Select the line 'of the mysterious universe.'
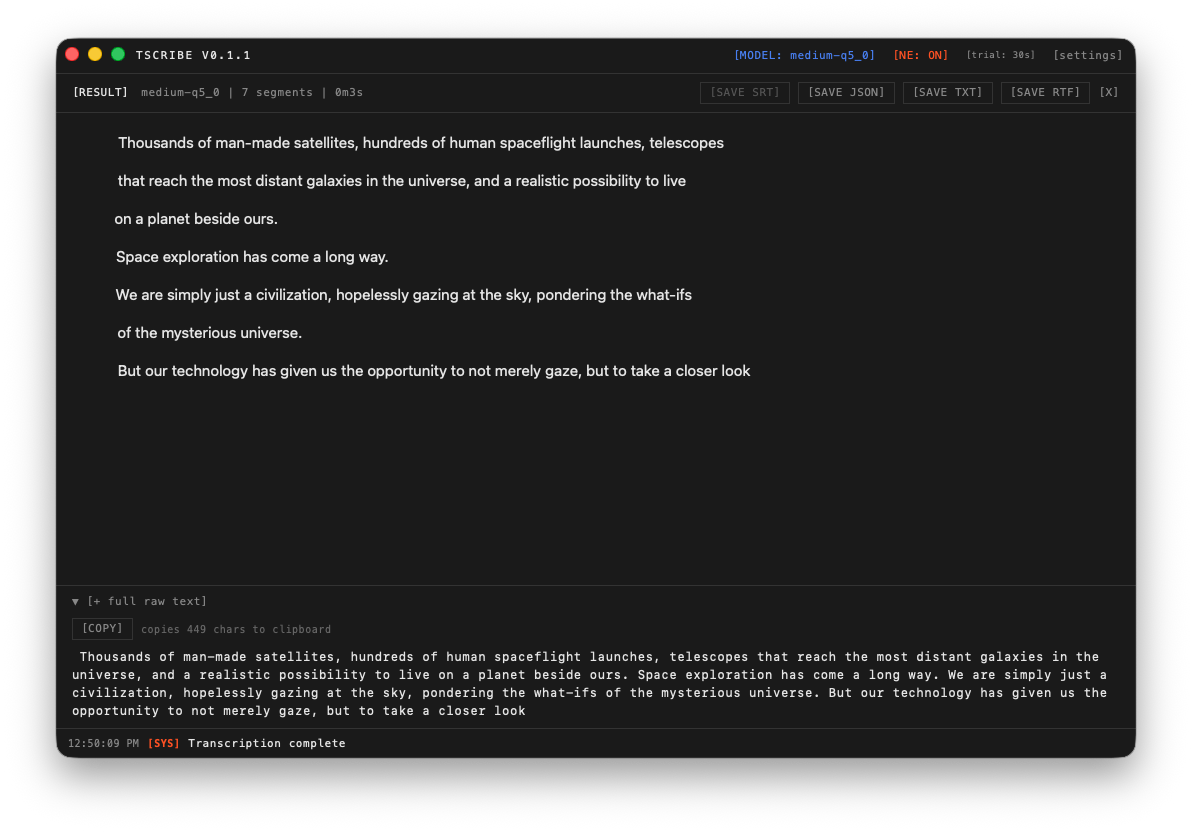1192x832 pixels. coord(210,333)
